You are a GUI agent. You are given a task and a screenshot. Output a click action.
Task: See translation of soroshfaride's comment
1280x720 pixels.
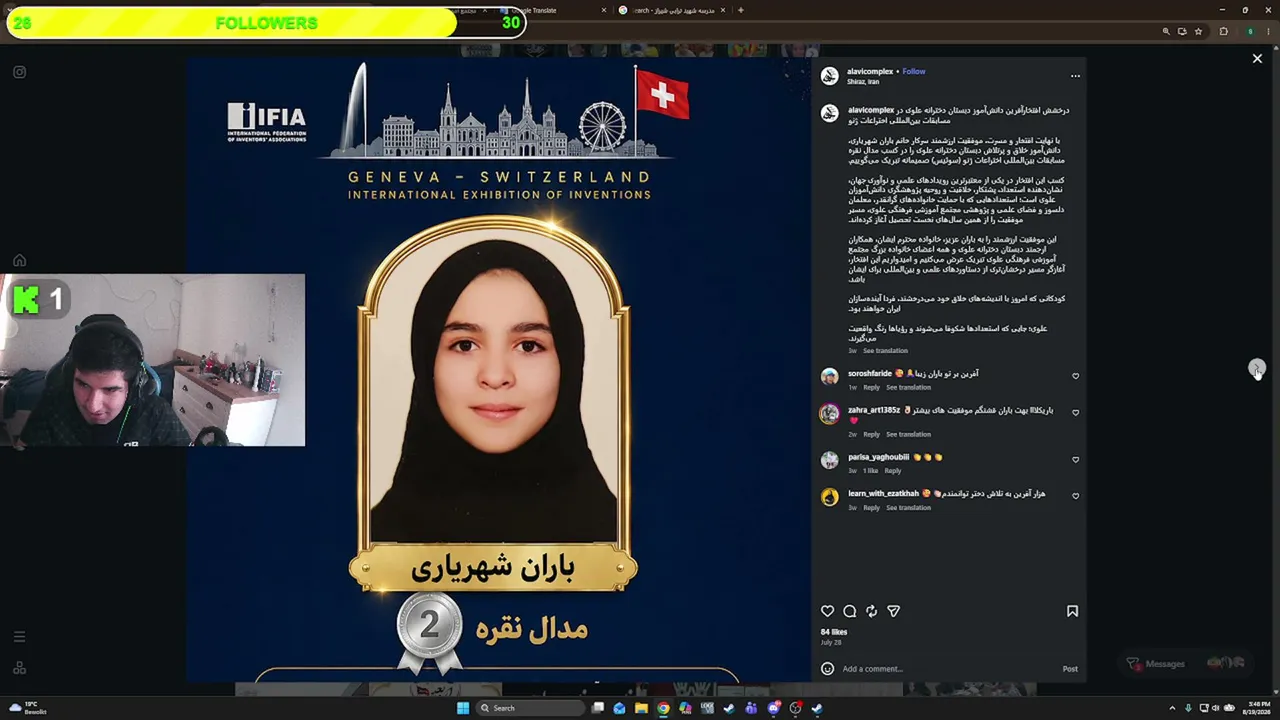(908, 388)
